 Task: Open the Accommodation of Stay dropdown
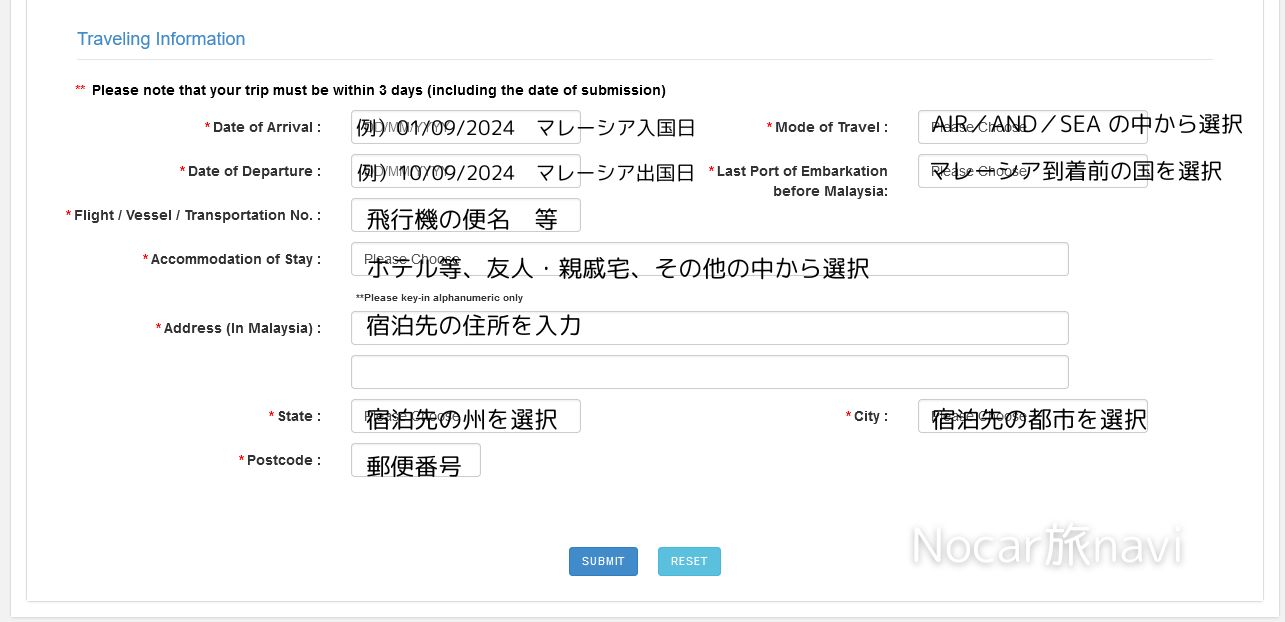pos(710,259)
